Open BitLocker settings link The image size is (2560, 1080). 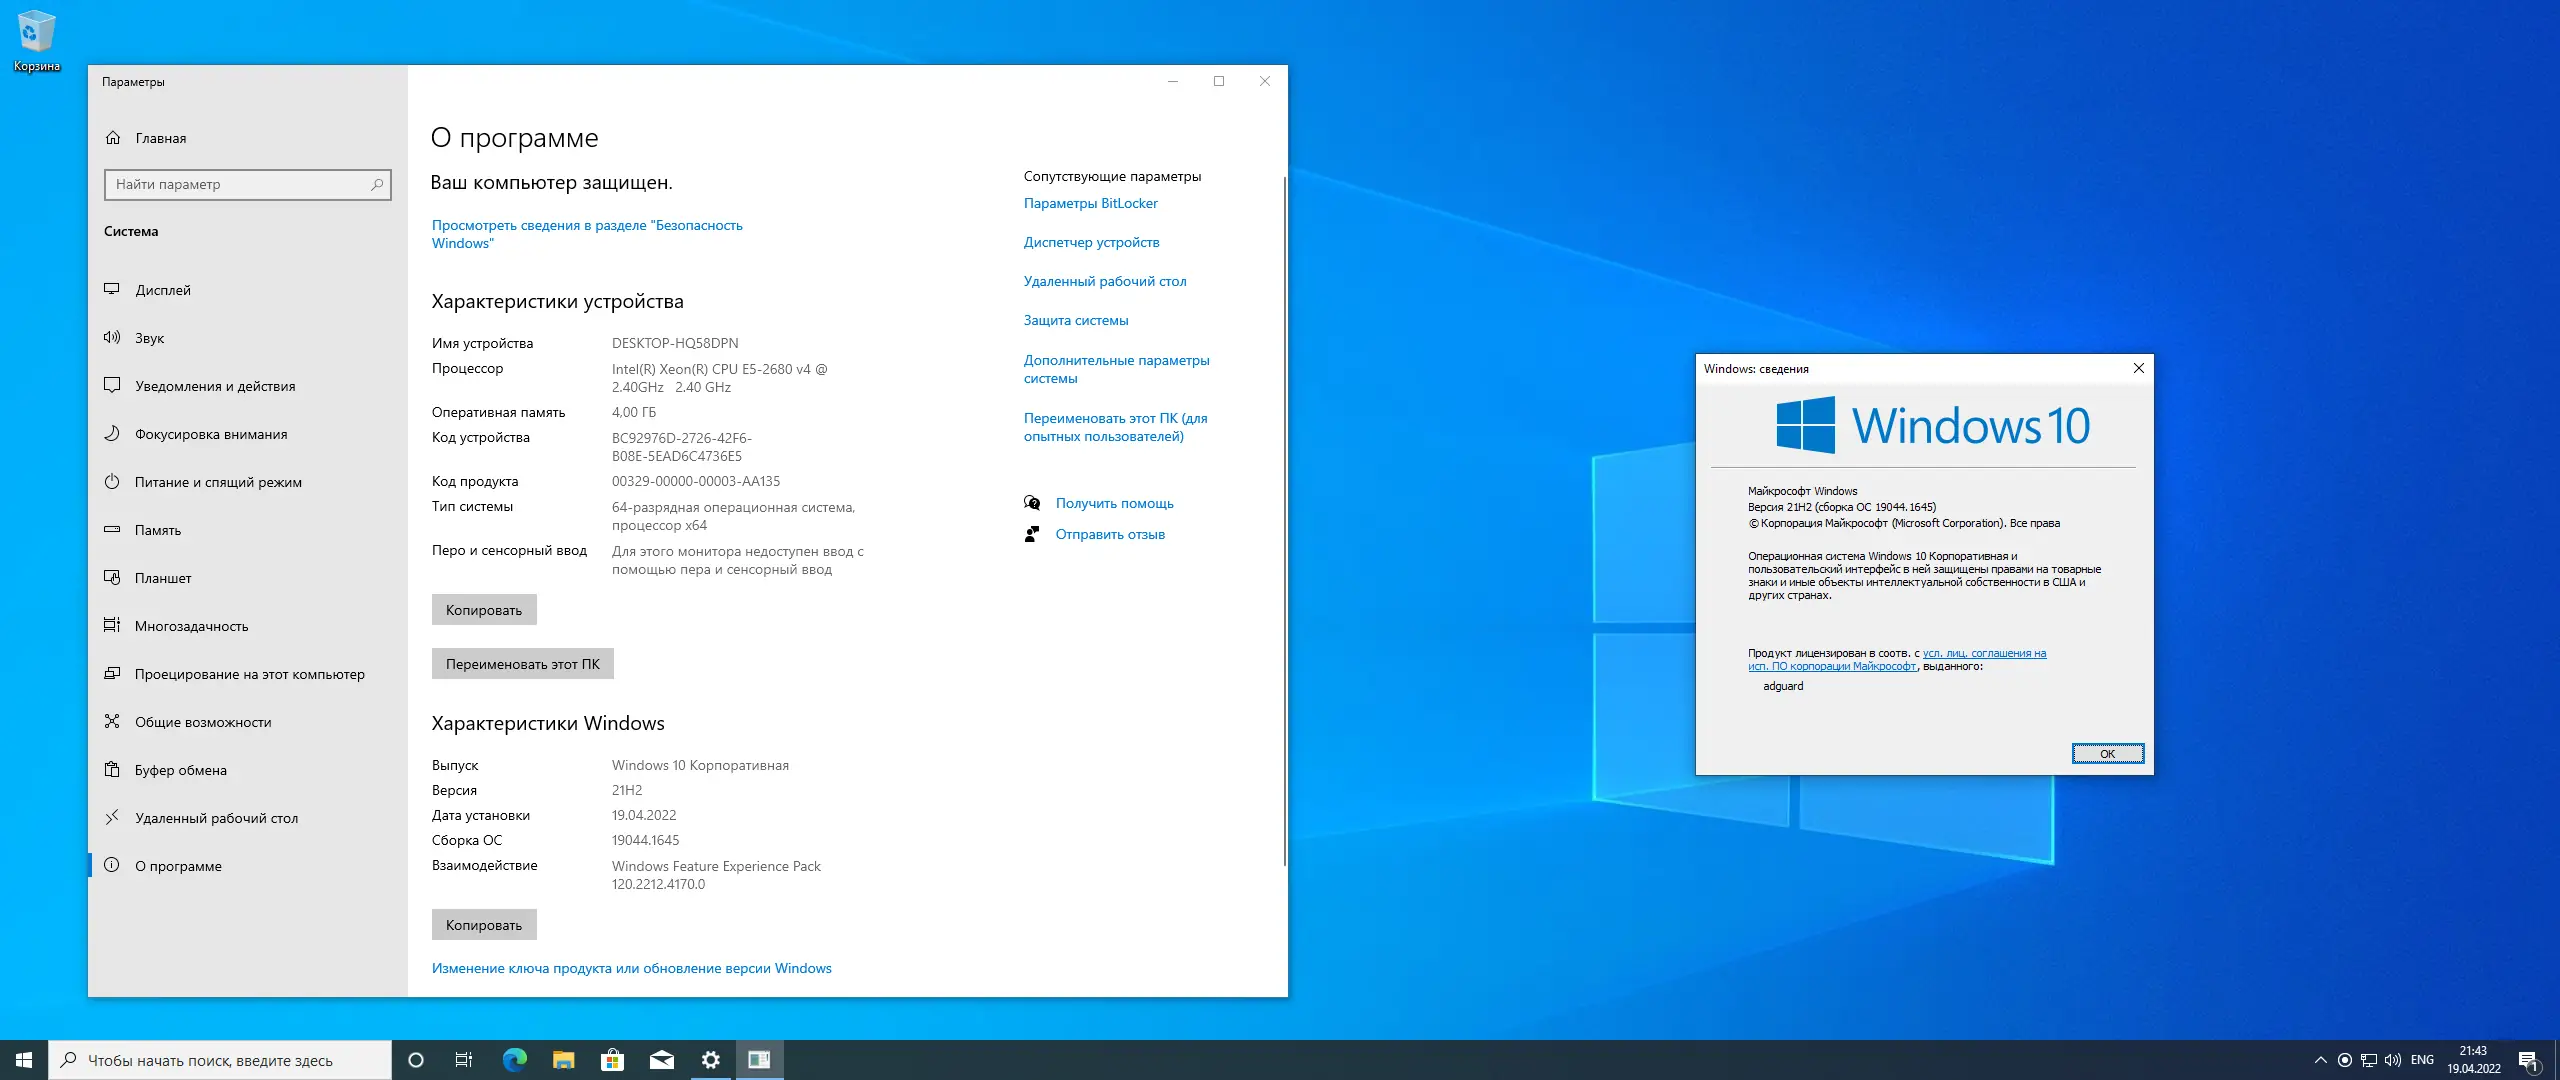coord(1090,203)
